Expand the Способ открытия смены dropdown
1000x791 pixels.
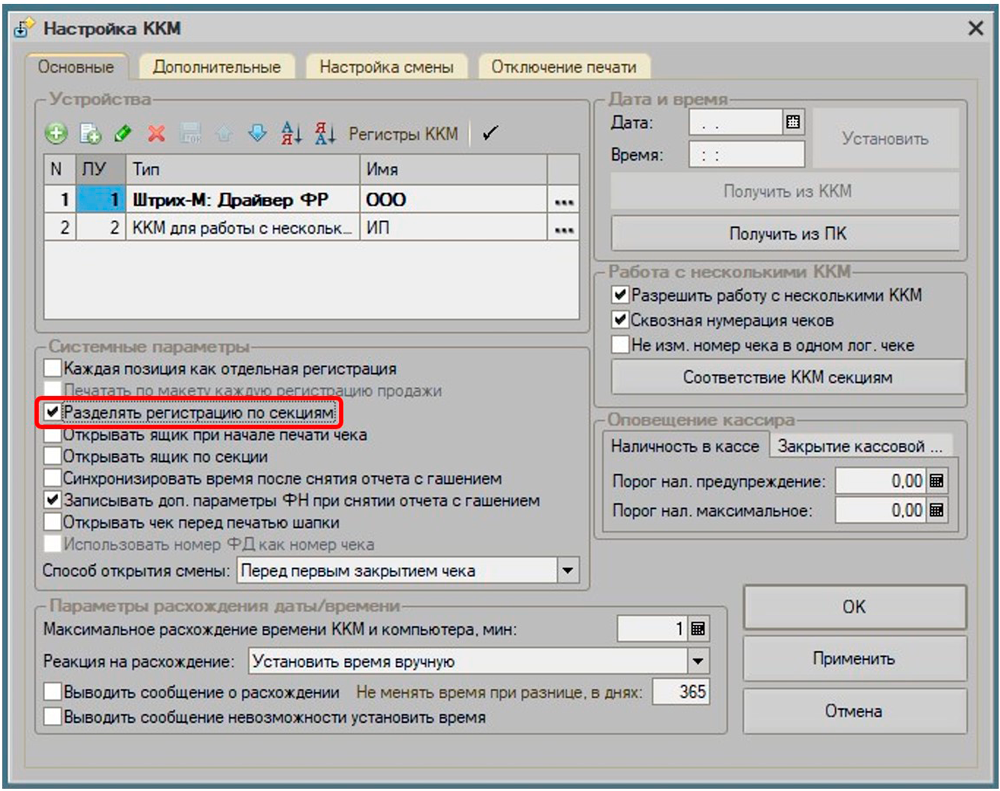568,571
